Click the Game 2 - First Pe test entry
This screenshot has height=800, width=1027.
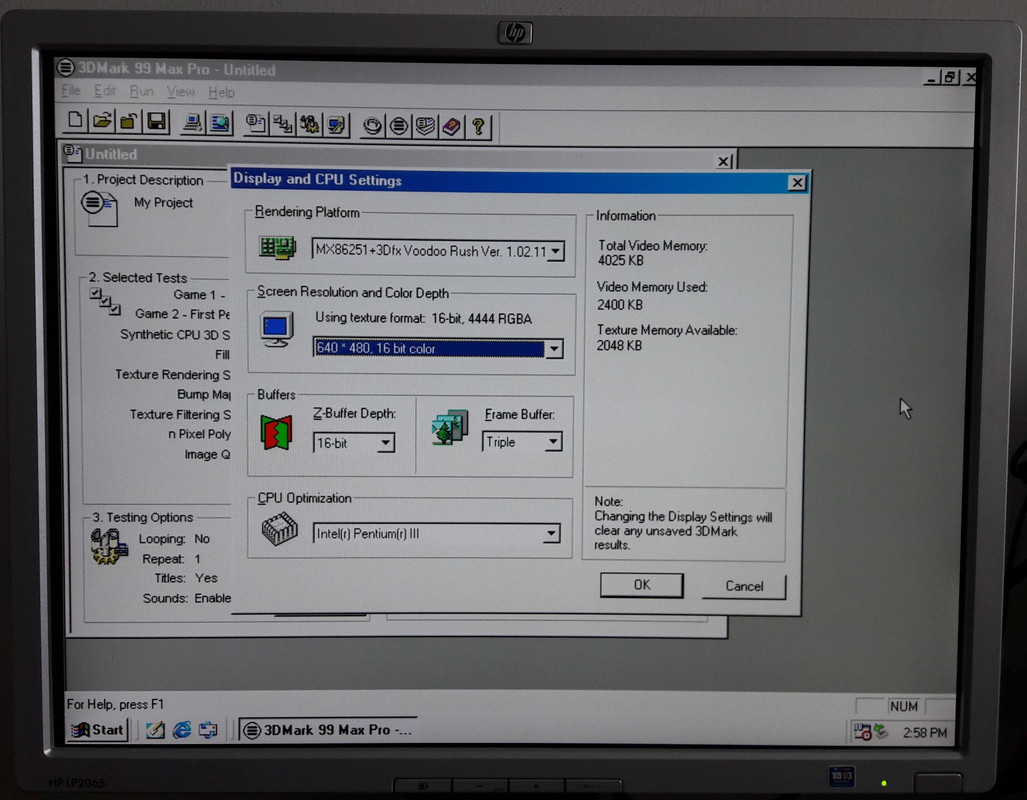pyautogui.click(x=182, y=314)
